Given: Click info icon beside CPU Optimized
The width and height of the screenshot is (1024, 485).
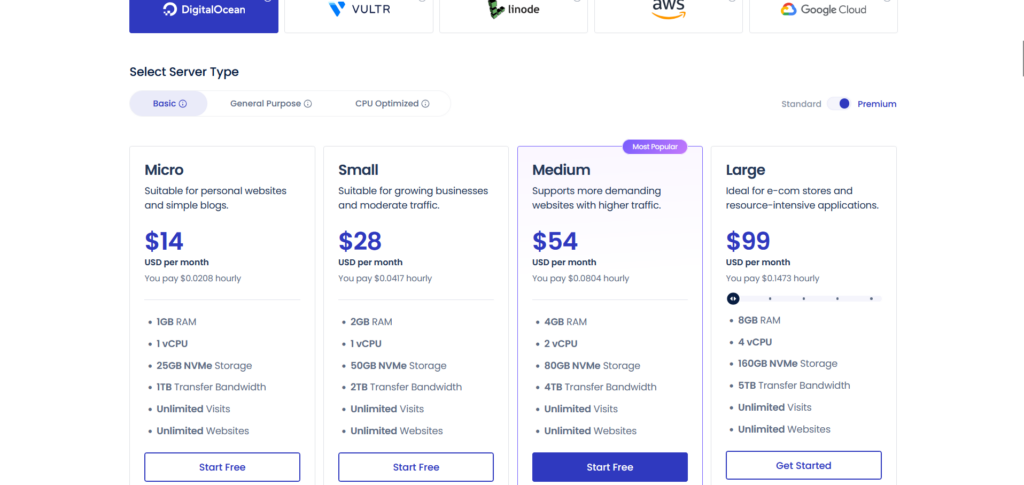Looking at the screenshot, I should (425, 104).
